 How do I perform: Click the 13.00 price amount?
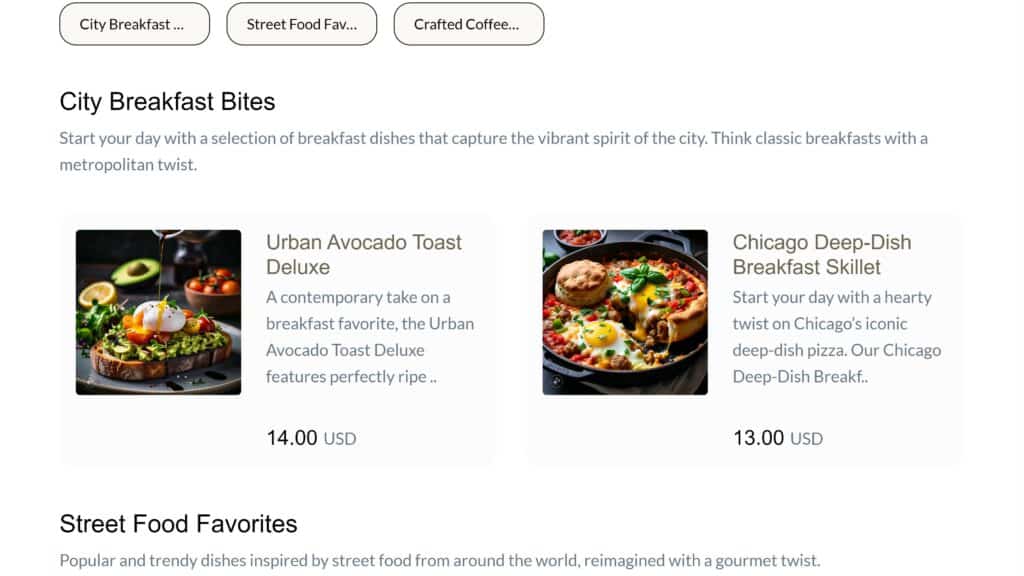tap(758, 438)
